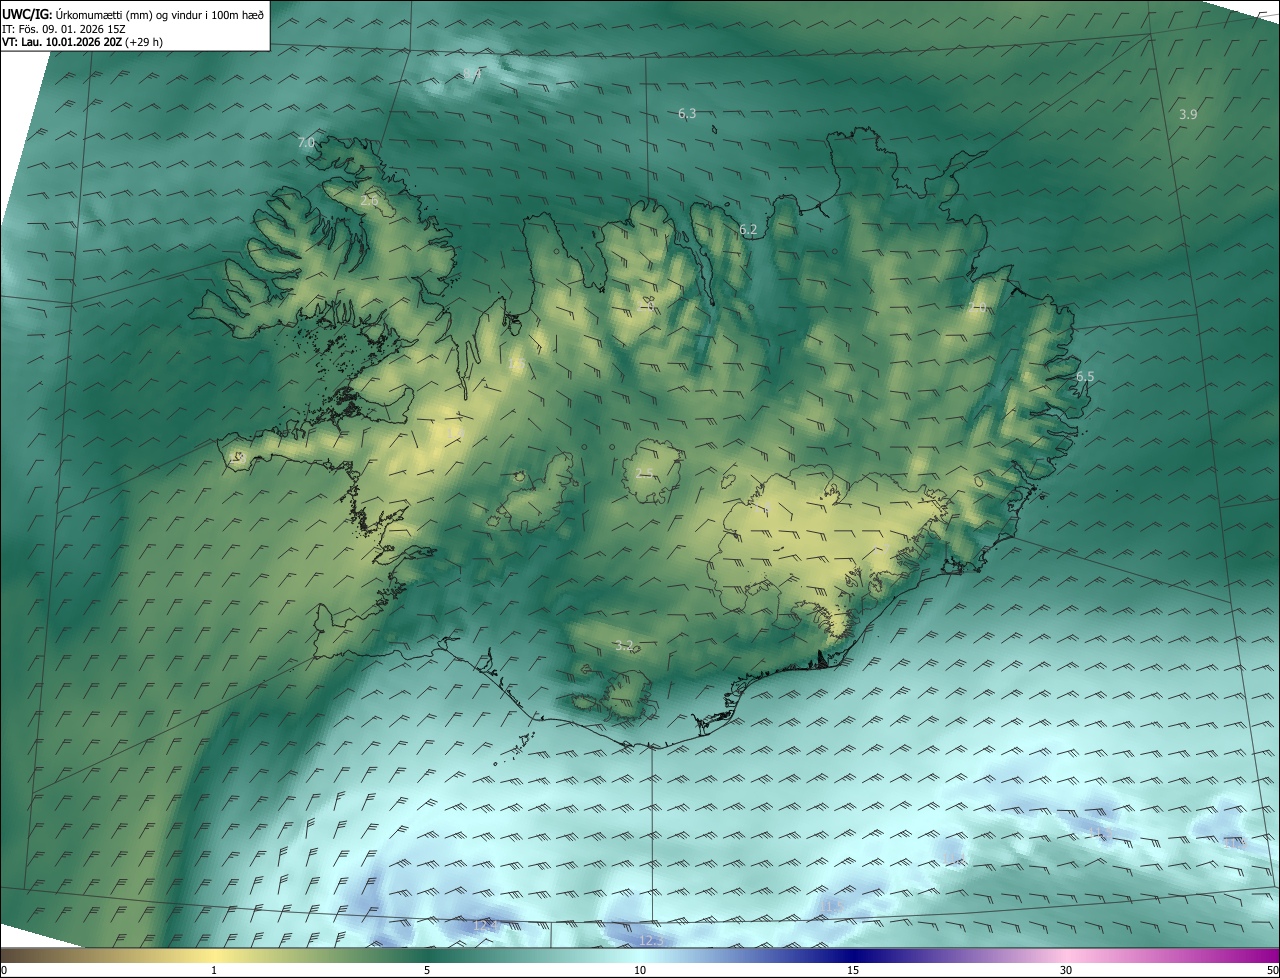Click the 6.3 value label north of Iceland
The image size is (1280, 978).
[687, 114]
